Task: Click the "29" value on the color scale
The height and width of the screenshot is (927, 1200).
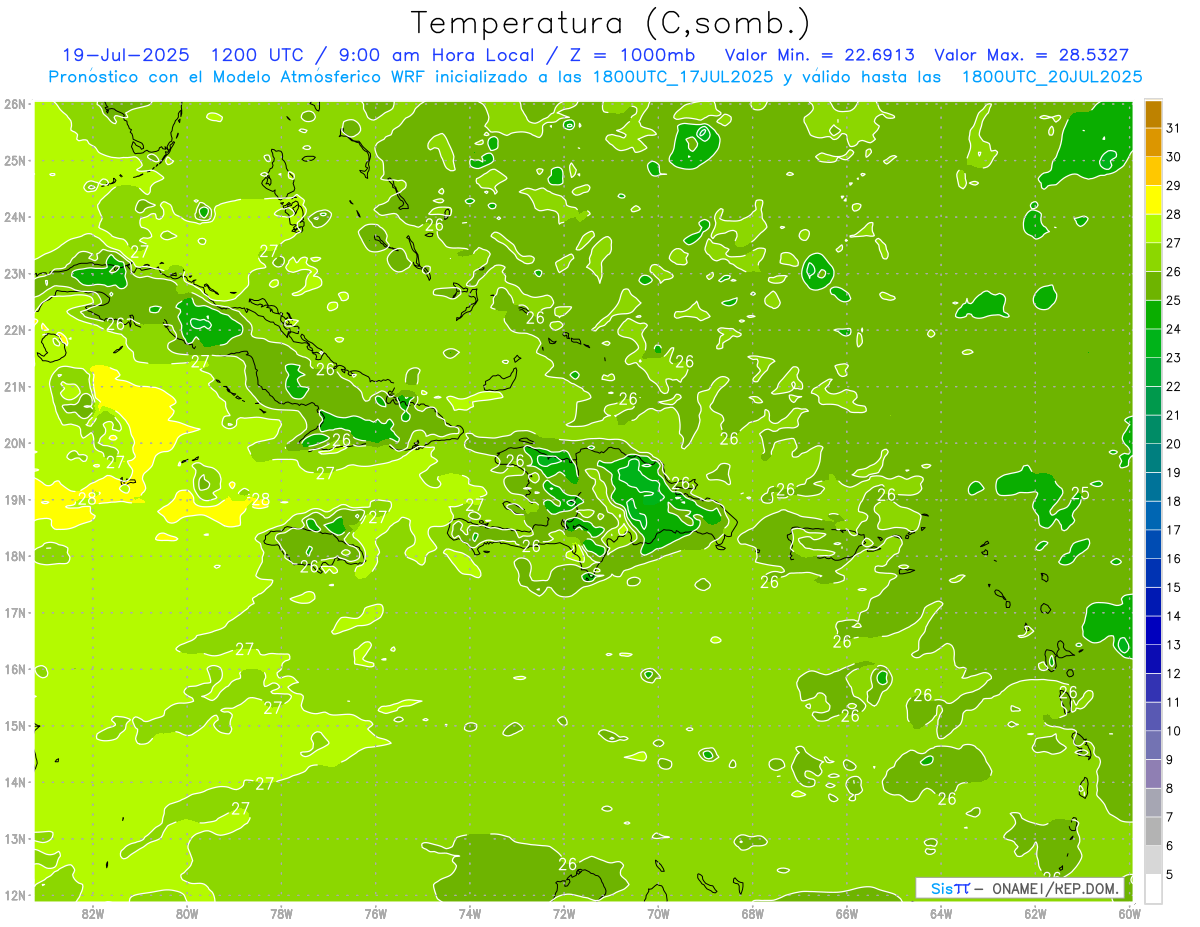Action: point(1174,185)
